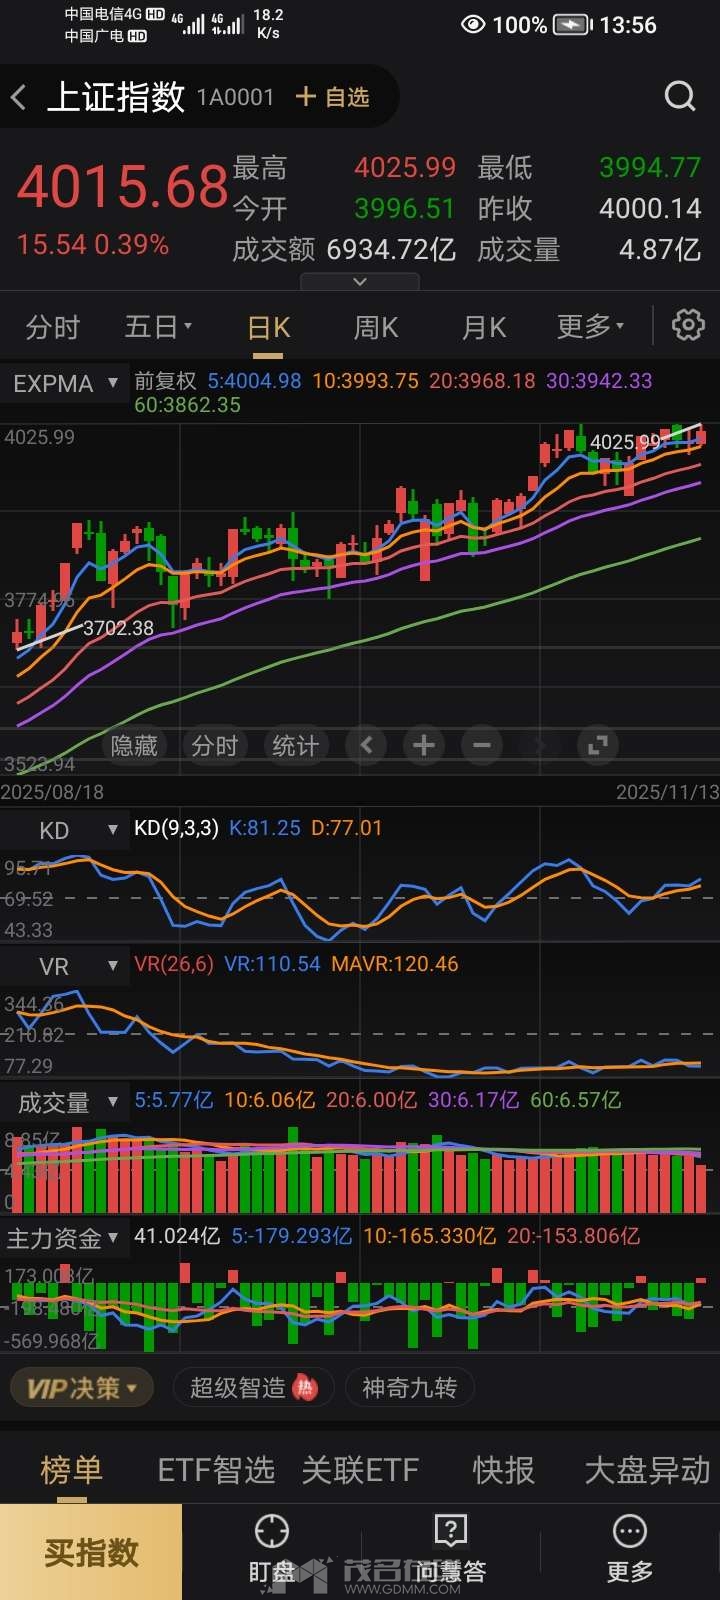This screenshot has height=1600, width=720.
Task: Tap the back arrow beside 上证指数
Action: [x=19, y=97]
